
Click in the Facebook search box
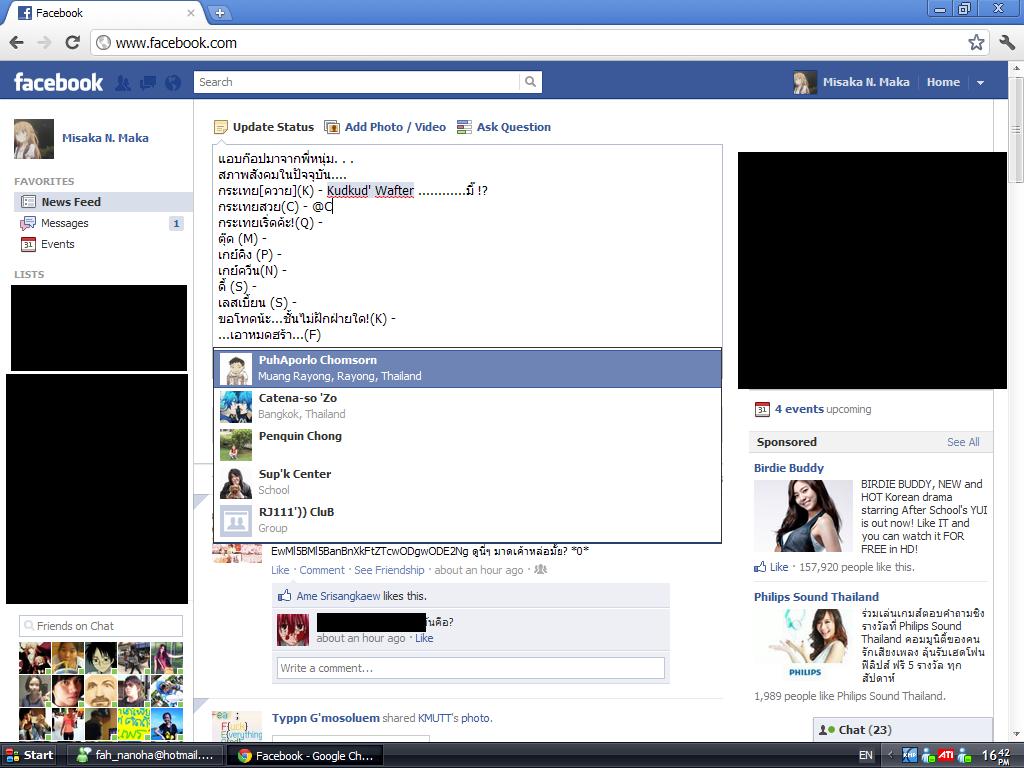pyautogui.click(x=357, y=82)
